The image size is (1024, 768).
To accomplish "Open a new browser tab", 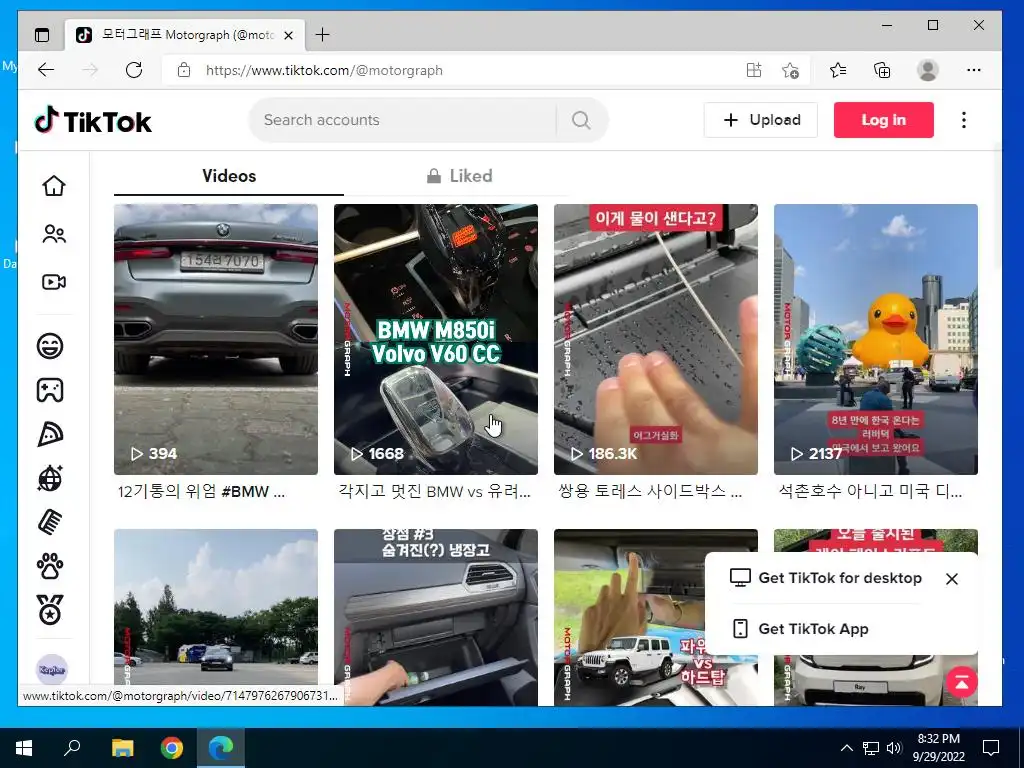I will coord(323,35).
